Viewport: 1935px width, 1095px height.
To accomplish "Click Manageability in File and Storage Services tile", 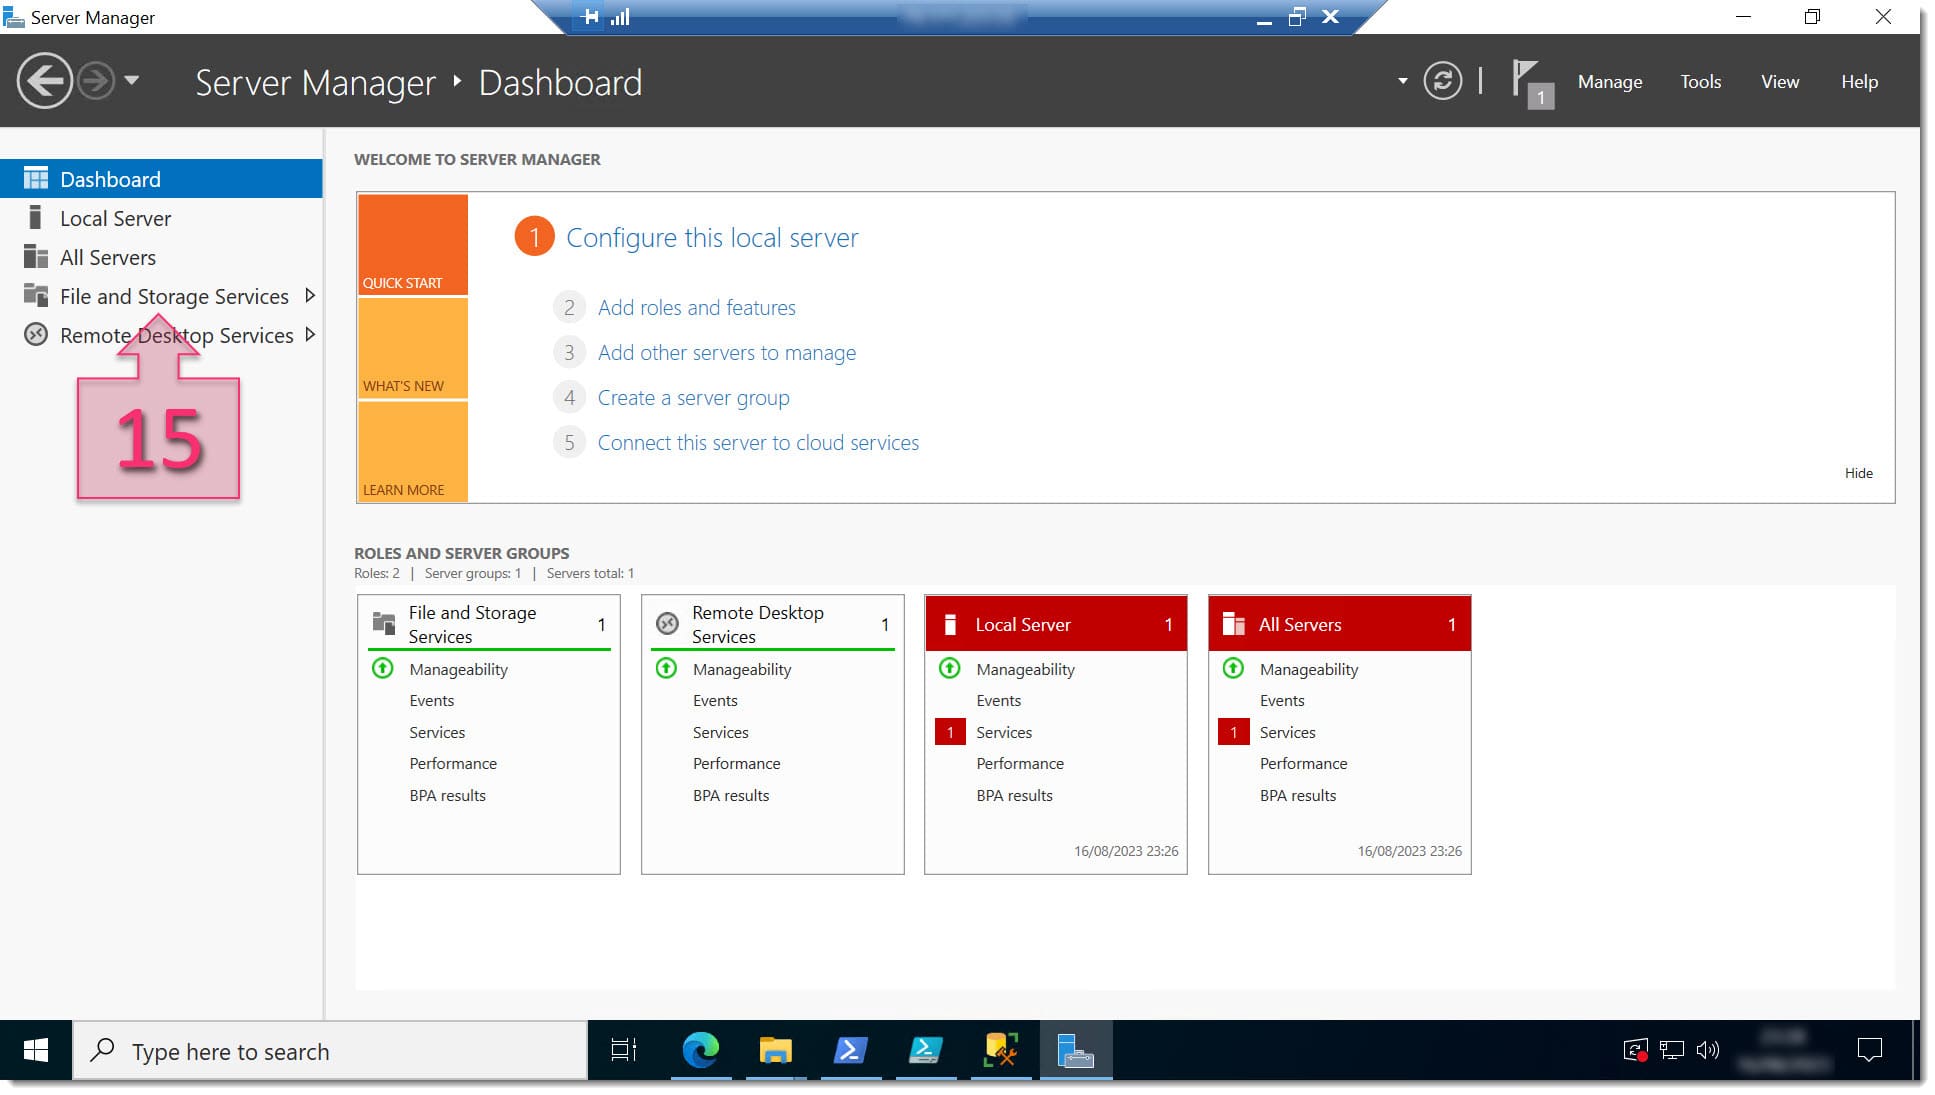I will [x=458, y=669].
